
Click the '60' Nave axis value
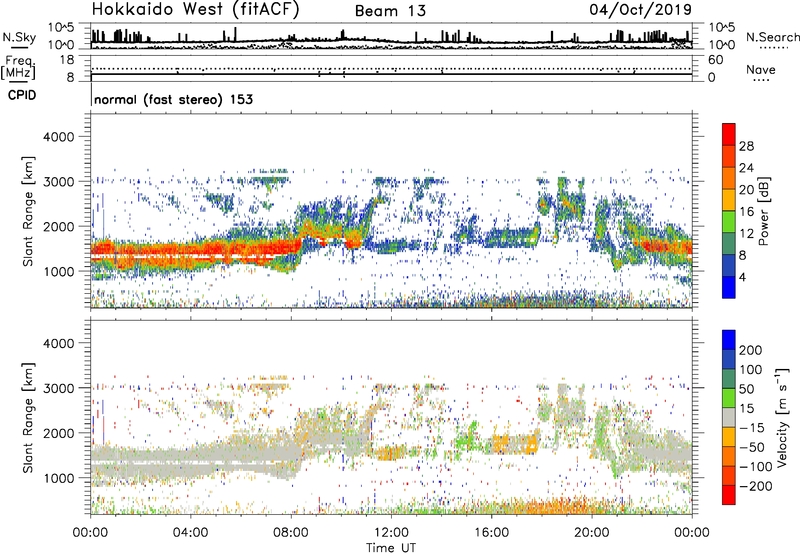[x=716, y=60]
